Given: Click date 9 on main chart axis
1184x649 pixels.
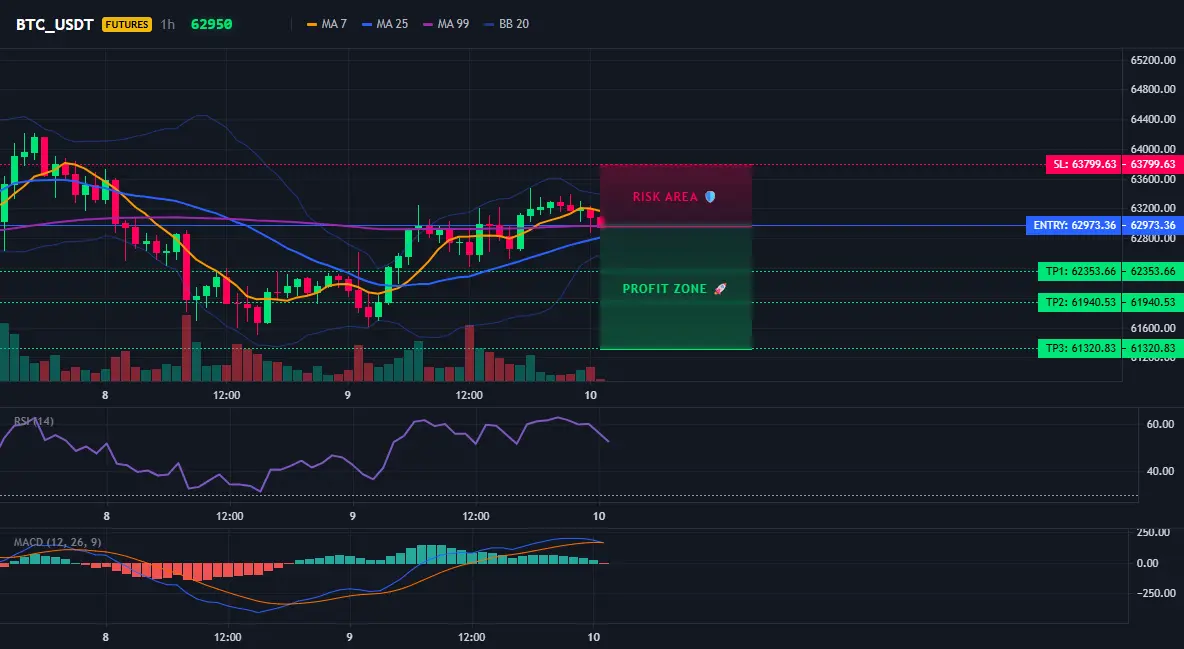Looking at the screenshot, I should (x=347, y=395).
